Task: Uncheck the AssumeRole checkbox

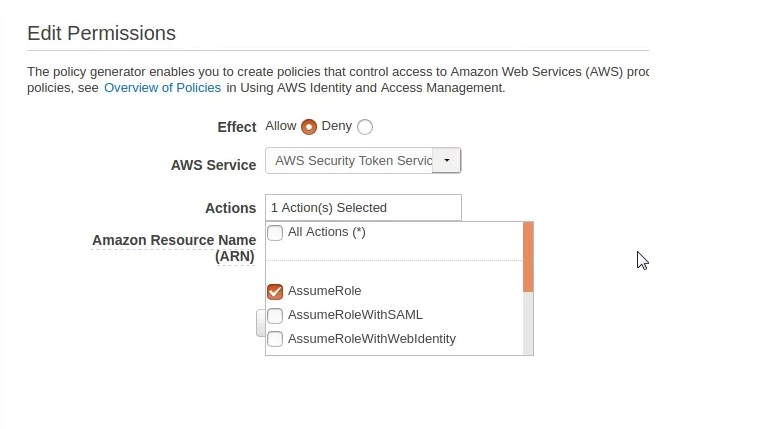Action: 275,291
